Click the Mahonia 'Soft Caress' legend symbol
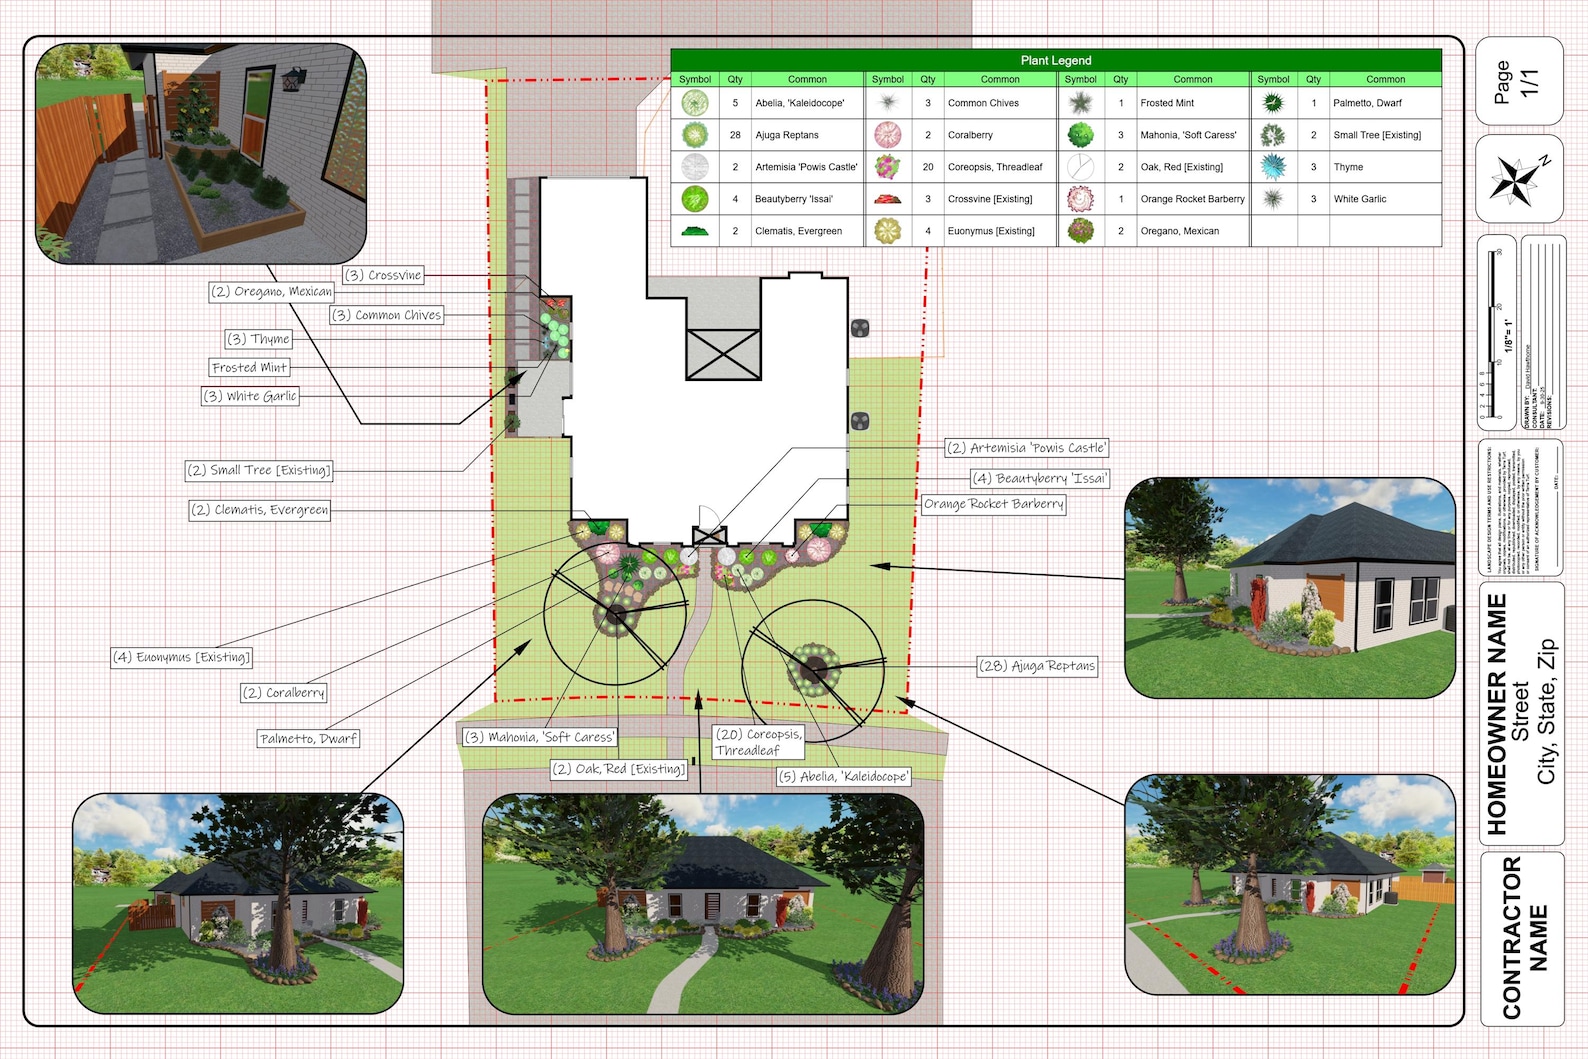Image resolution: width=1588 pixels, height=1059 pixels. click(x=1080, y=135)
